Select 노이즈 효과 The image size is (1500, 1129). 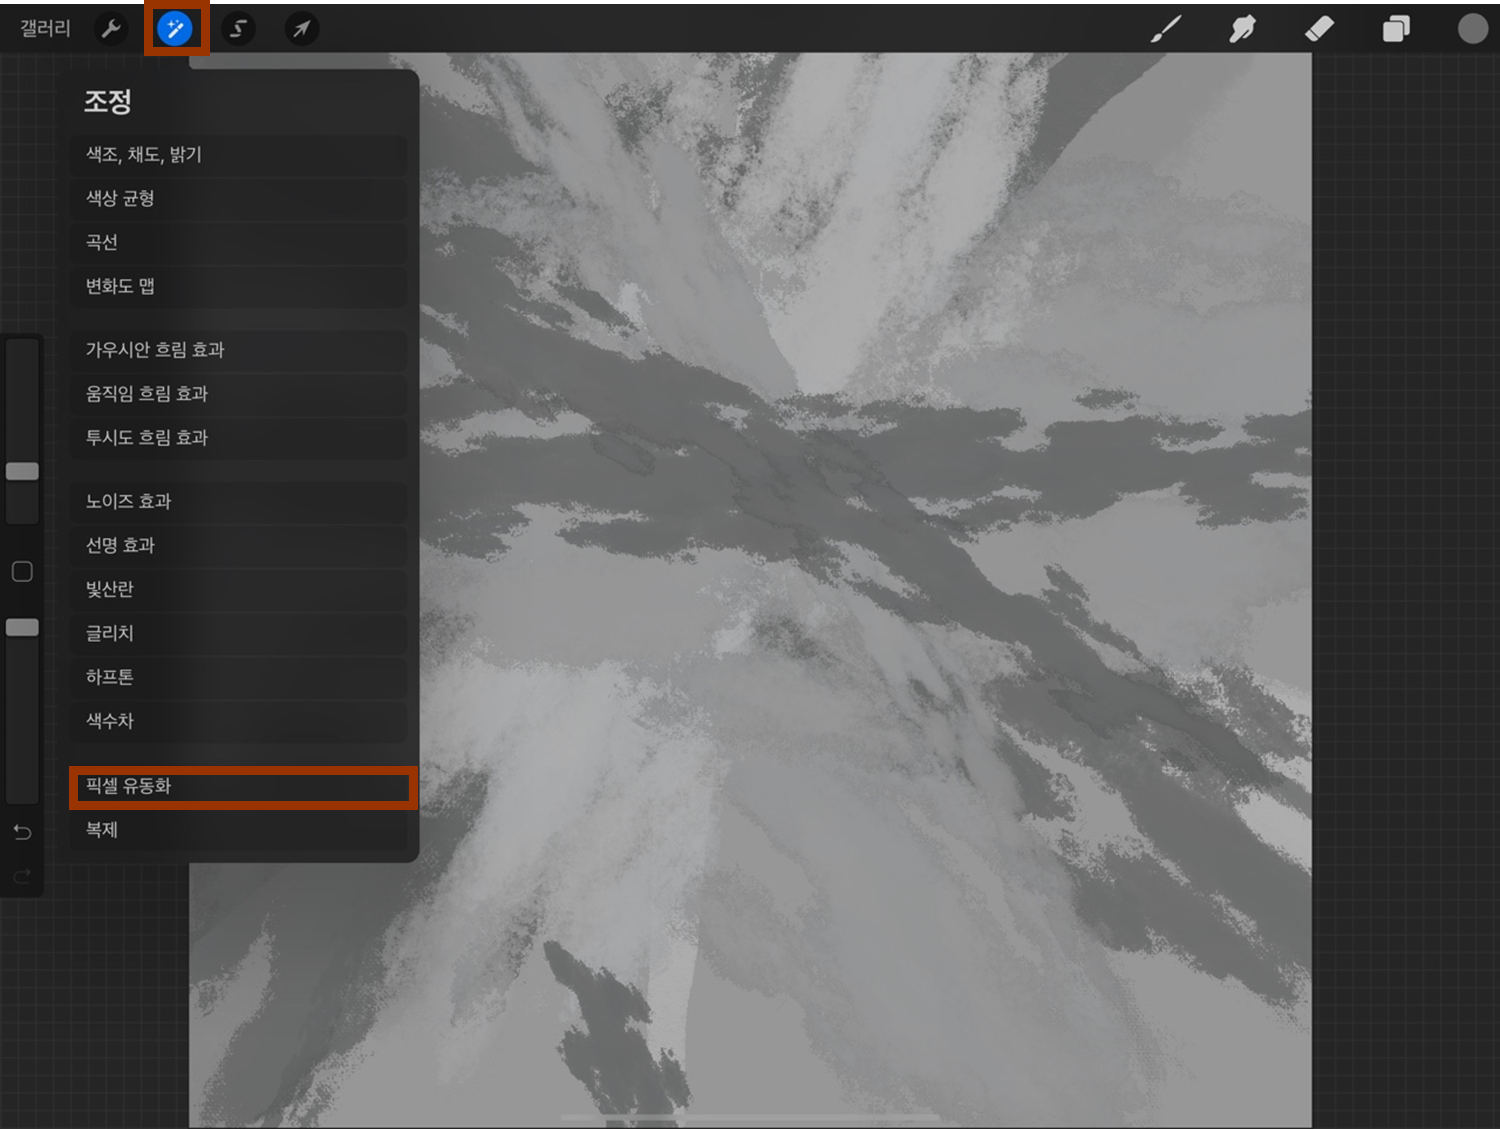coord(239,502)
